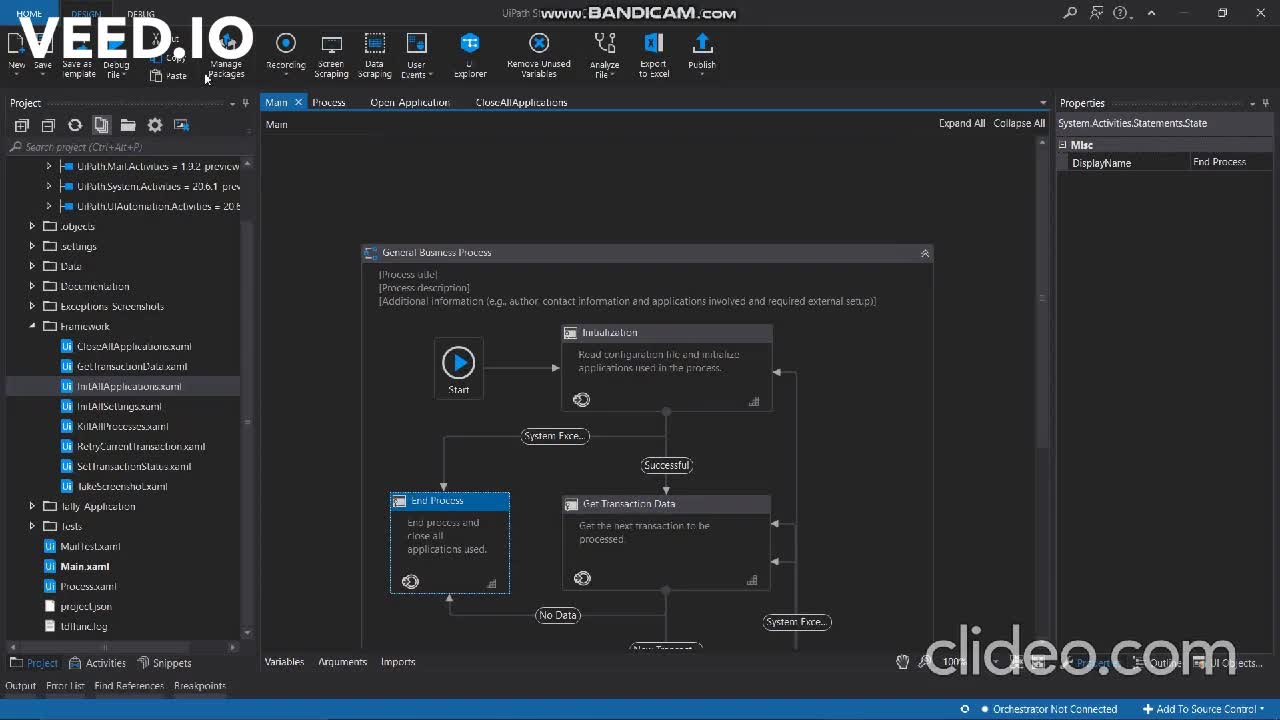
Task: Expand the Data folder
Action: [x=32, y=266]
